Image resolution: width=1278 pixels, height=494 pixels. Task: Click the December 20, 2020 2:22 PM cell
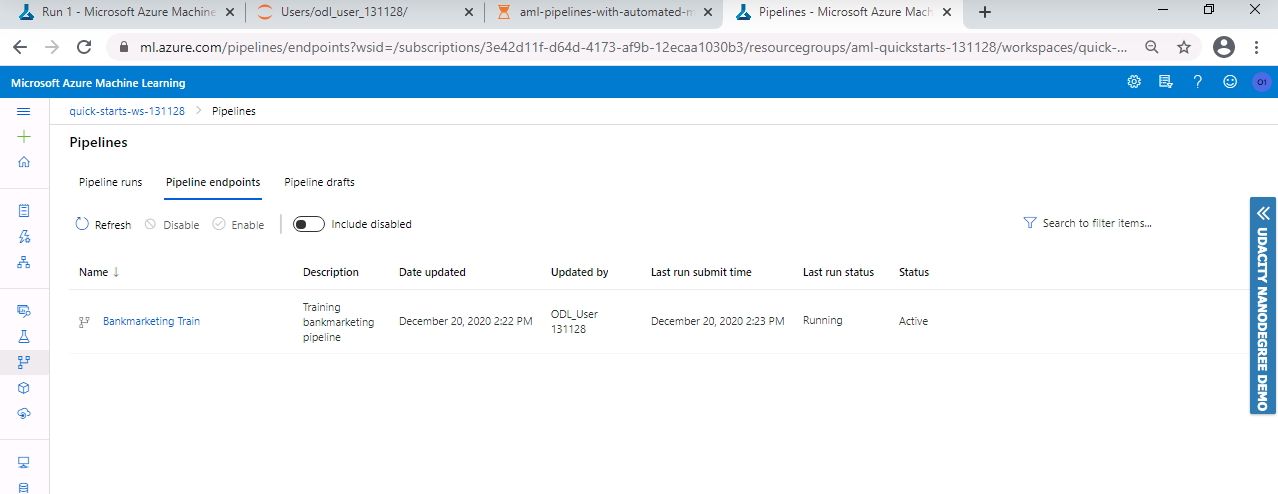(x=465, y=321)
